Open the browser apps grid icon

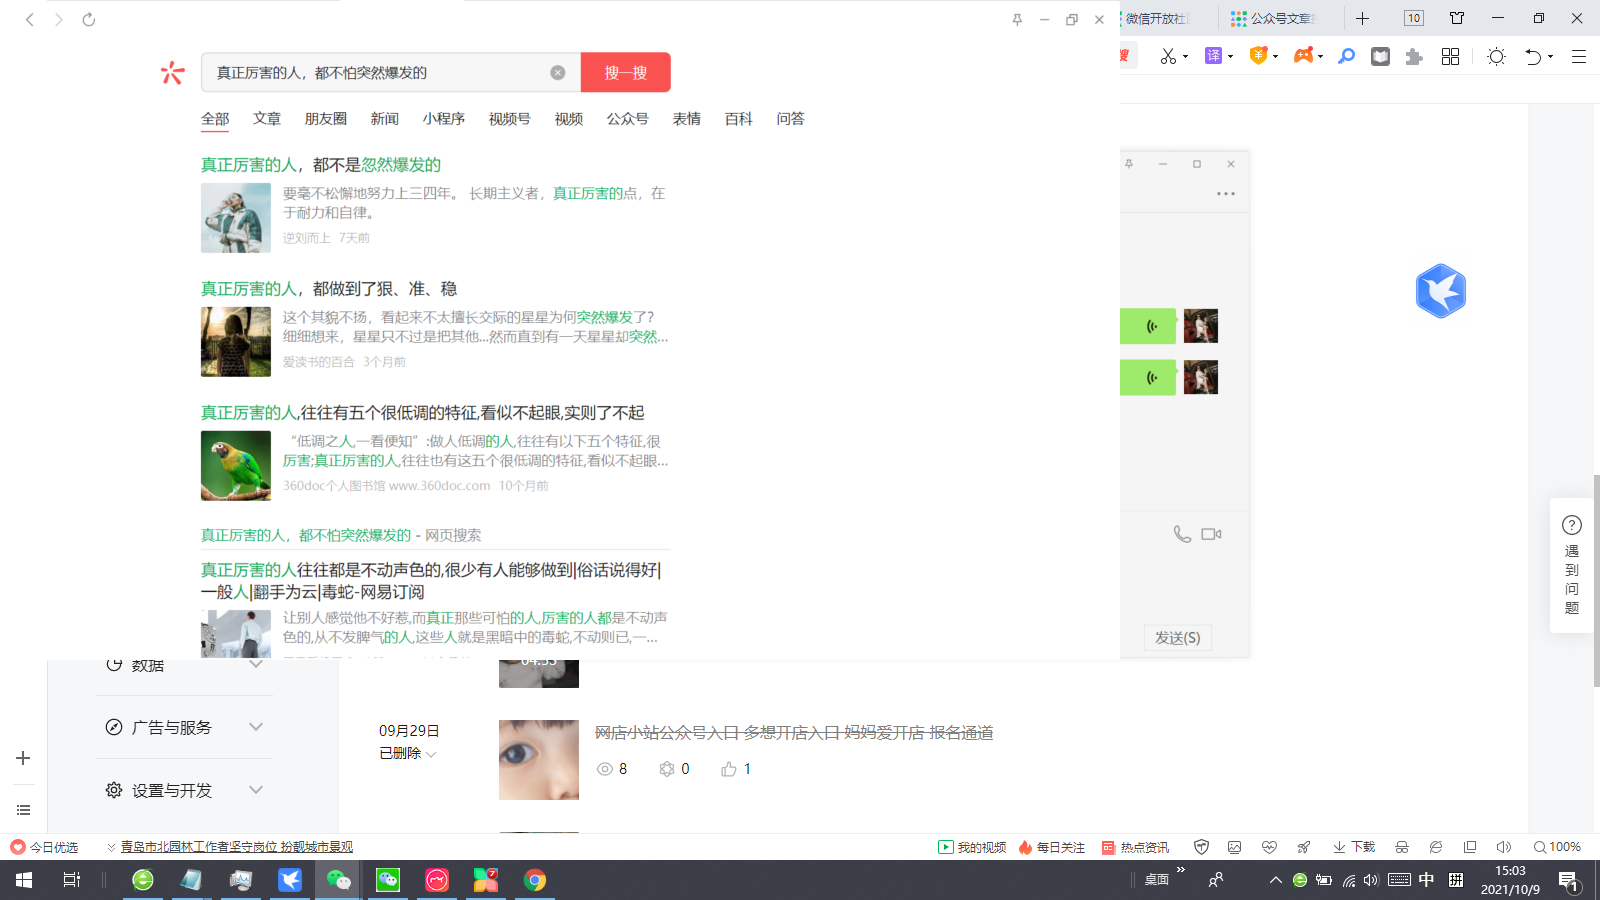pyautogui.click(x=1451, y=56)
